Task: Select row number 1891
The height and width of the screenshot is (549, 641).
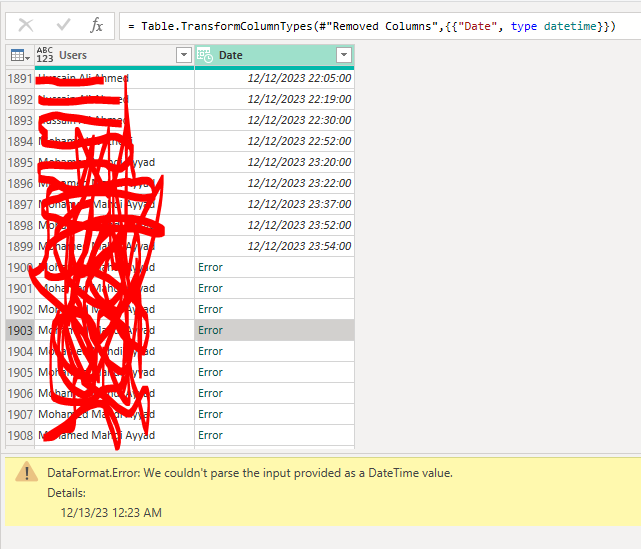Action: tap(20, 78)
